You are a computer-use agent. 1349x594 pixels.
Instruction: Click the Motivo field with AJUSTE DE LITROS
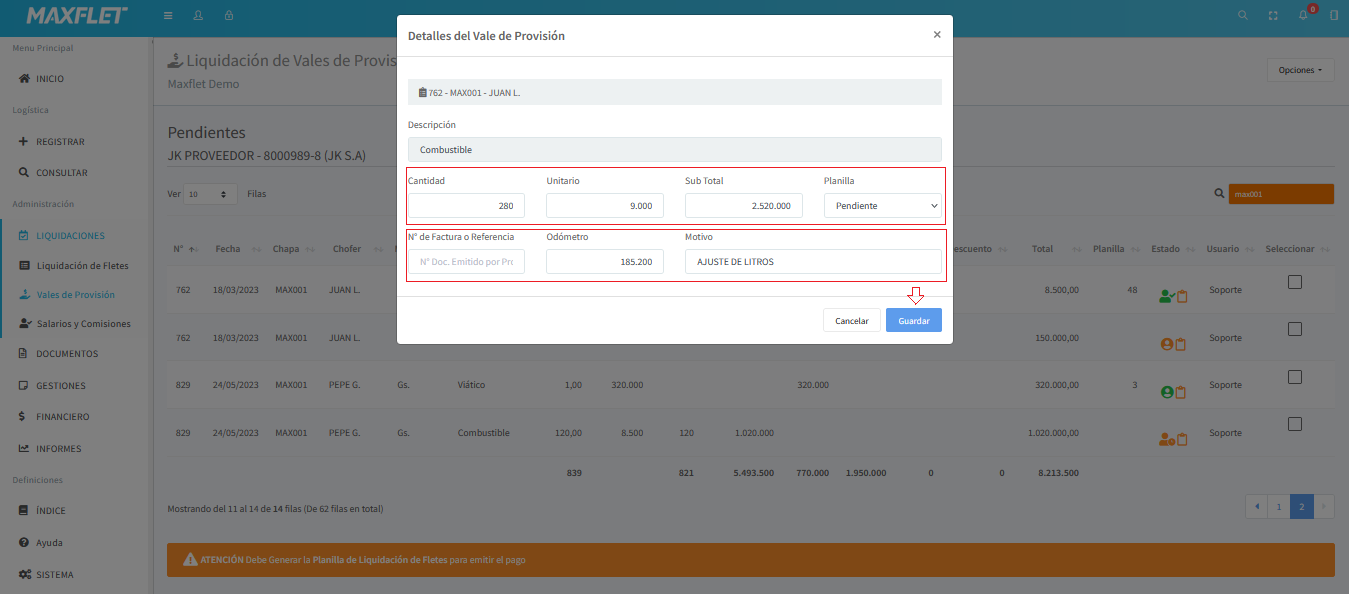813,262
